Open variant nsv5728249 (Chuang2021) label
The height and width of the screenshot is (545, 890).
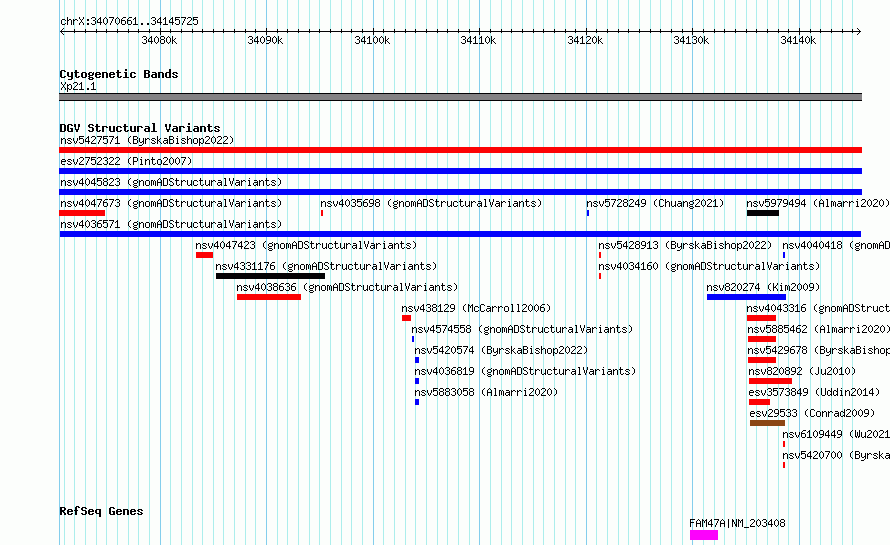pyautogui.click(x=655, y=203)
